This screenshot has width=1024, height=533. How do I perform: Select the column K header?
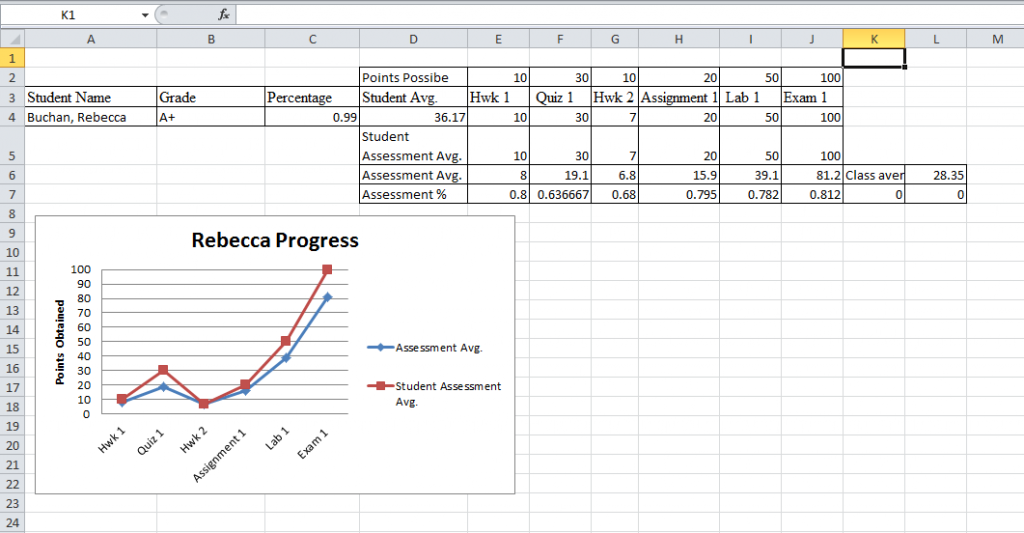874,39
